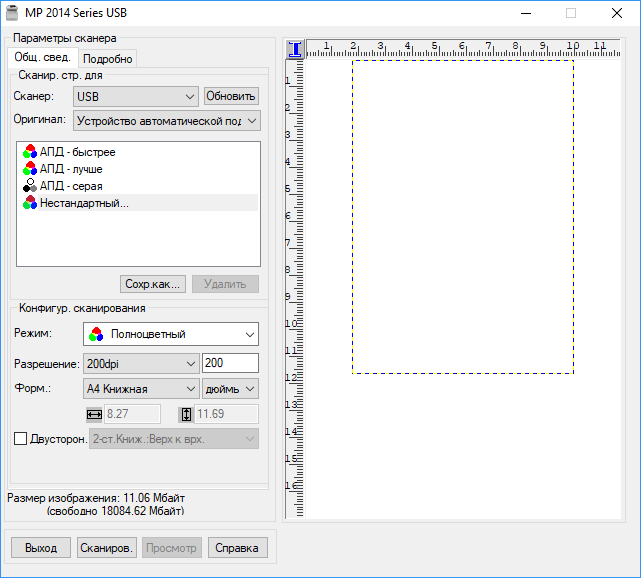
Task: Click the color icon next to АПД - лучше
Action: pos(30,168)
